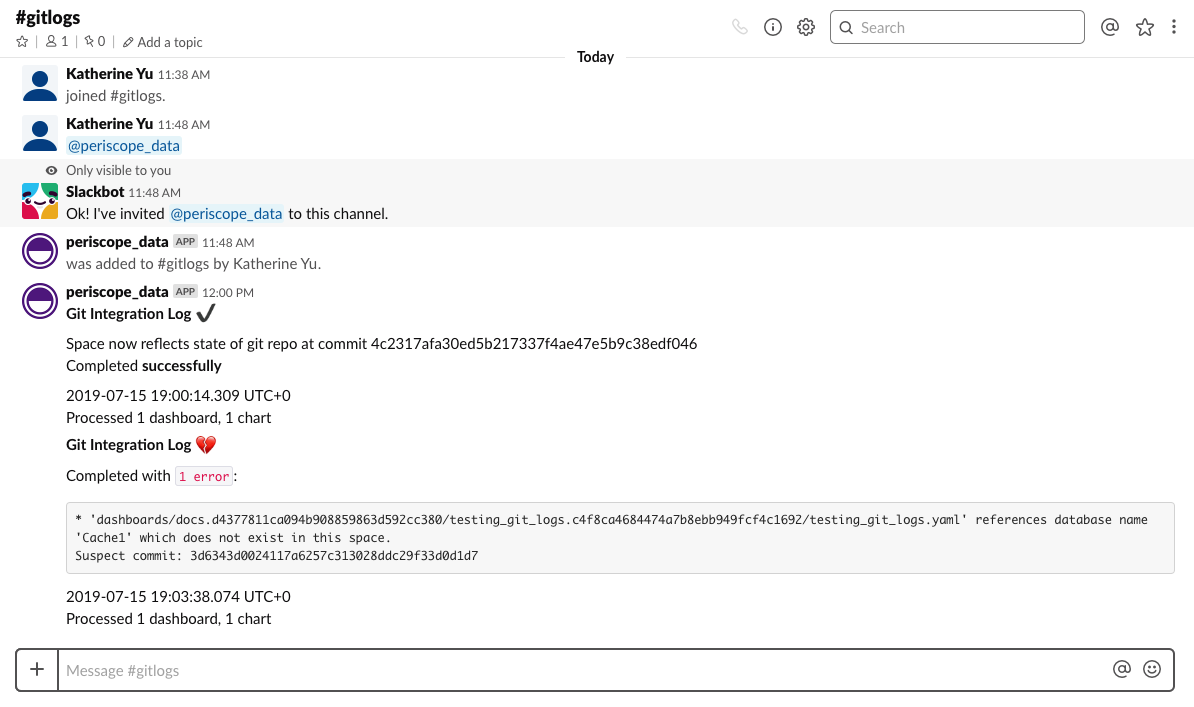The height and width of the screenshot is (707, 1194).
Task: Open periscope_data avatar at 11:48 AM
Action: click(x=40, y=251)
